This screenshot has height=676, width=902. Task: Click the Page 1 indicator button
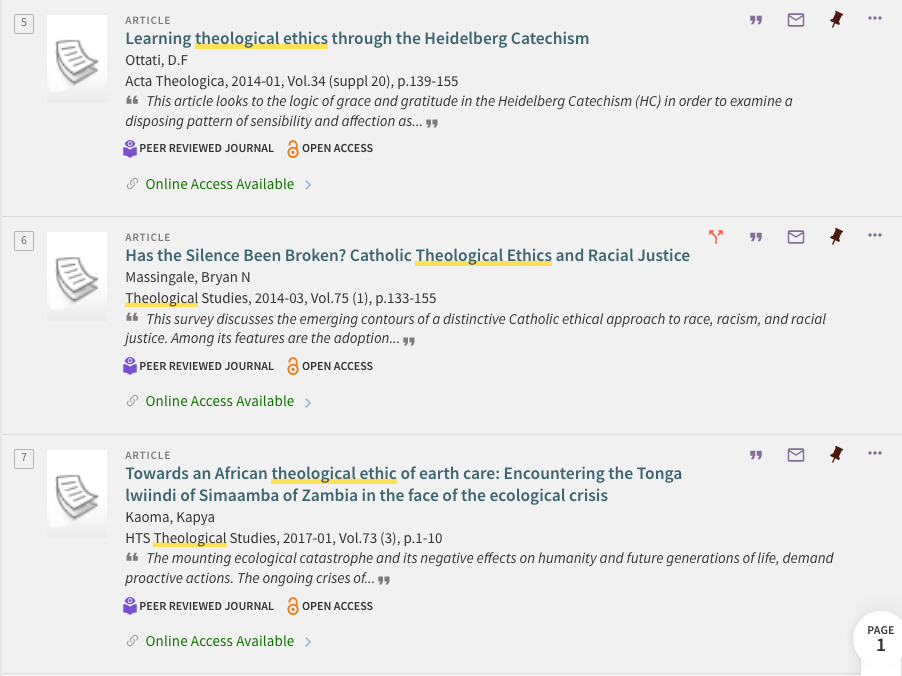pyautogui.click(x=880, y=638)
